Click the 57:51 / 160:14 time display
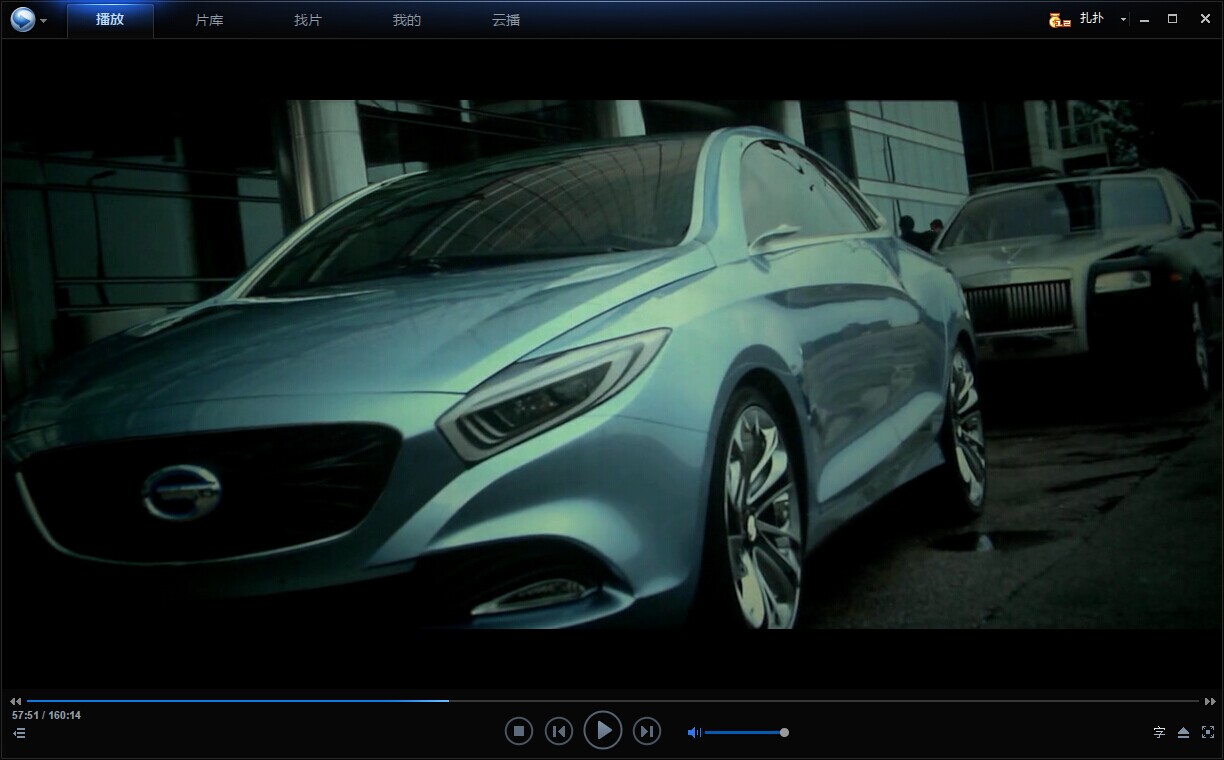The height and width of the screenshot is (760, 1224). [x=46, y=715]
